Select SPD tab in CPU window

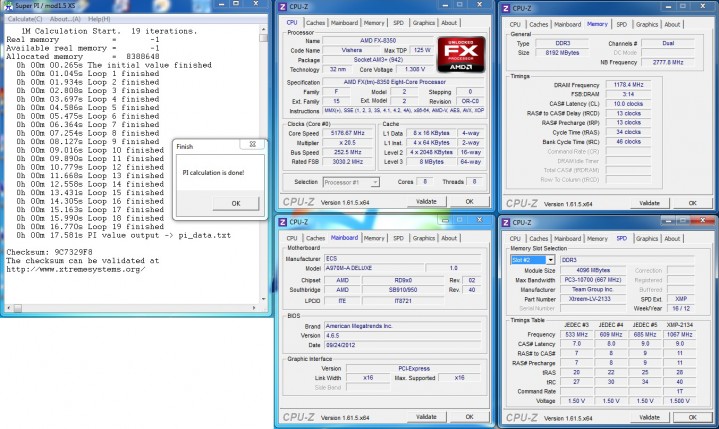(398, 23)
